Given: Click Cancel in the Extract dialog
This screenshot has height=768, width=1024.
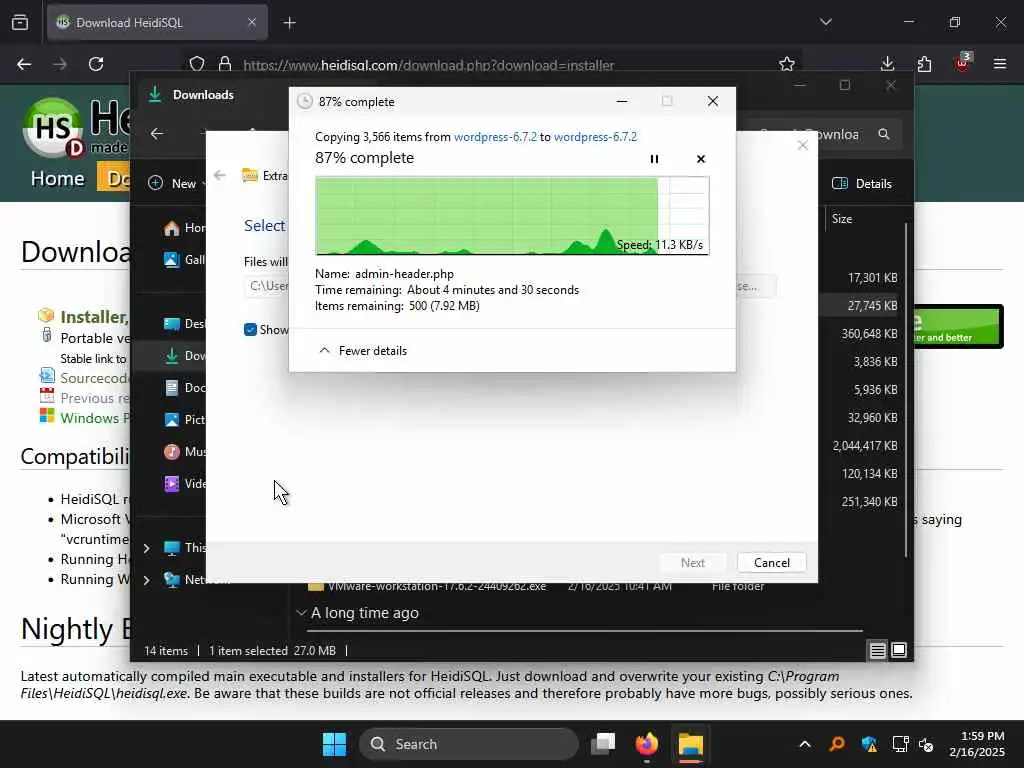Looking at the screenshot, I should (x=771, y=562).
